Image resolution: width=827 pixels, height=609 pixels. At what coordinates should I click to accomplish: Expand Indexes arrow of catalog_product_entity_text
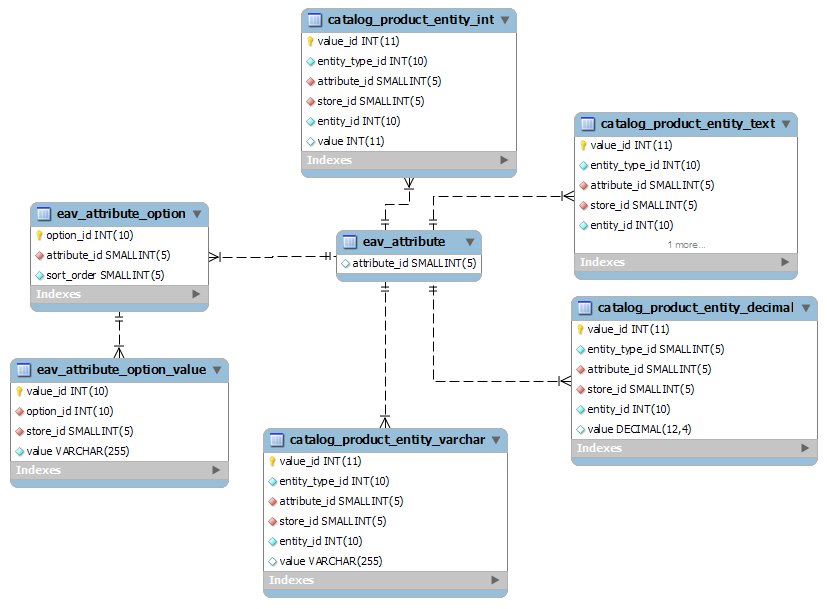pos(785,262)
